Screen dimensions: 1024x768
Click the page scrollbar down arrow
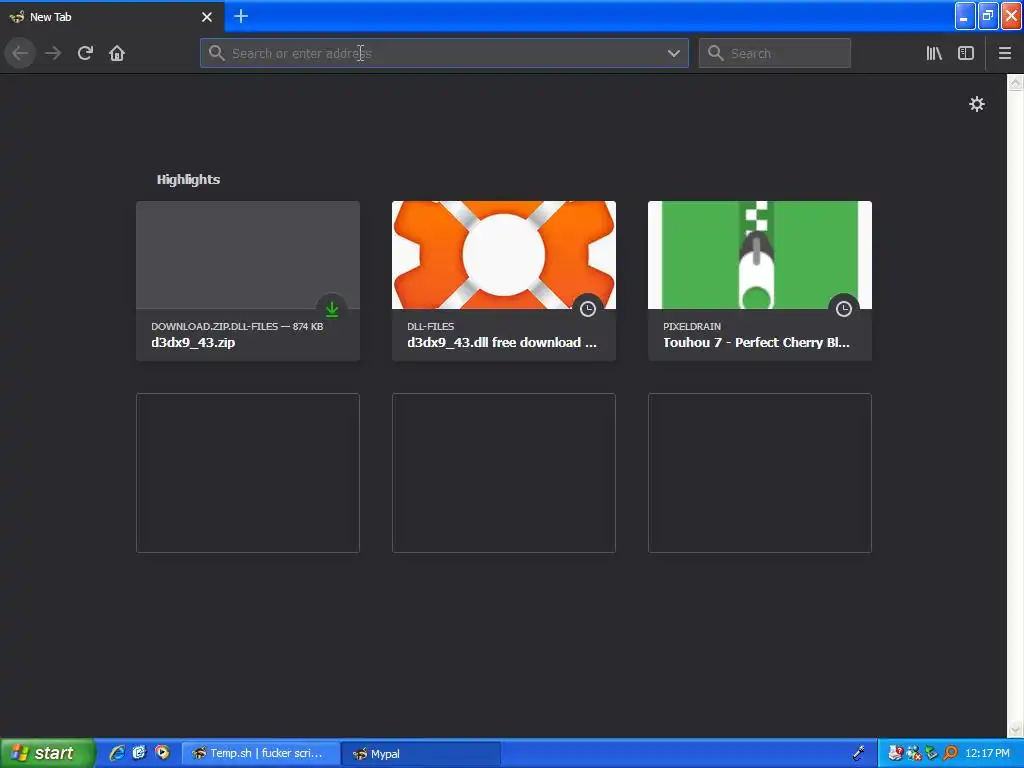[x=1016, y=729]
